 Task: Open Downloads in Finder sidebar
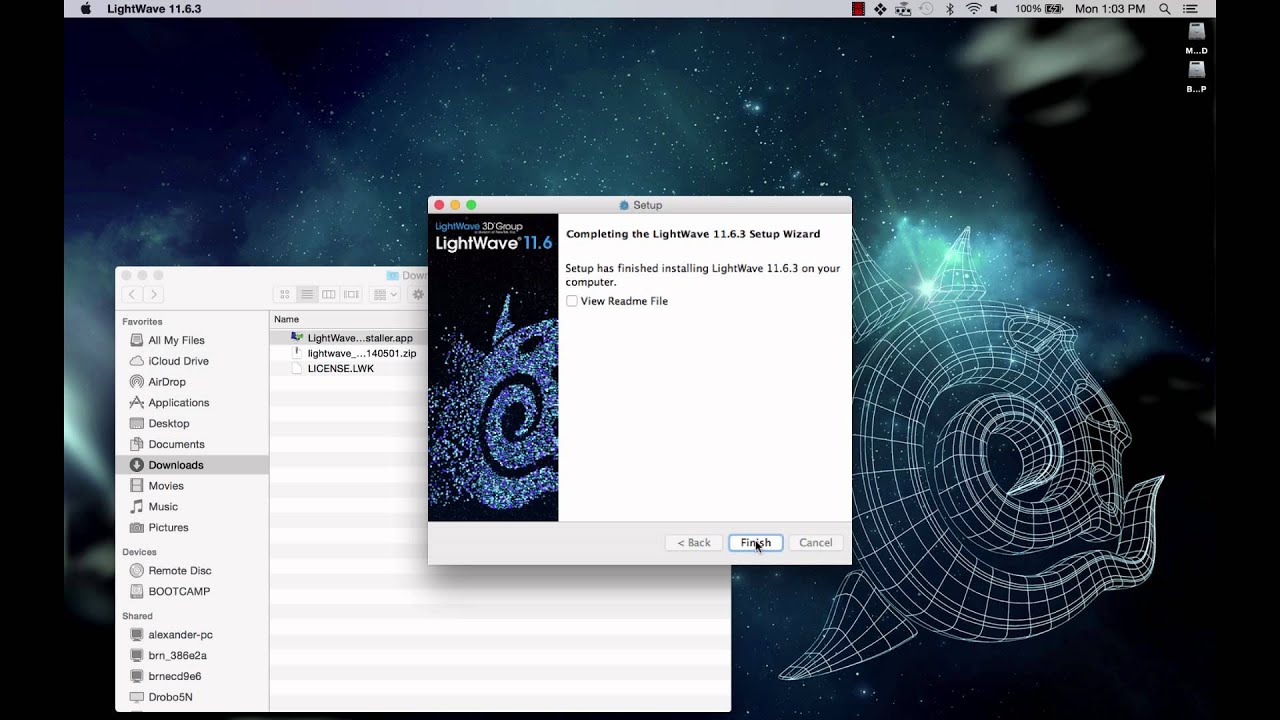point(192,465)
